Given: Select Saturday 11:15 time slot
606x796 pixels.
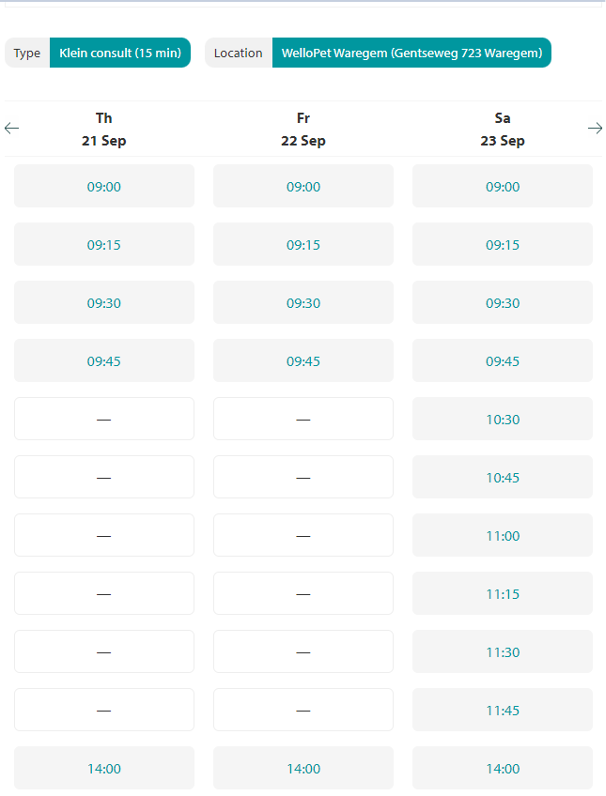Looking at the screenshot, I should coord(502,593).
